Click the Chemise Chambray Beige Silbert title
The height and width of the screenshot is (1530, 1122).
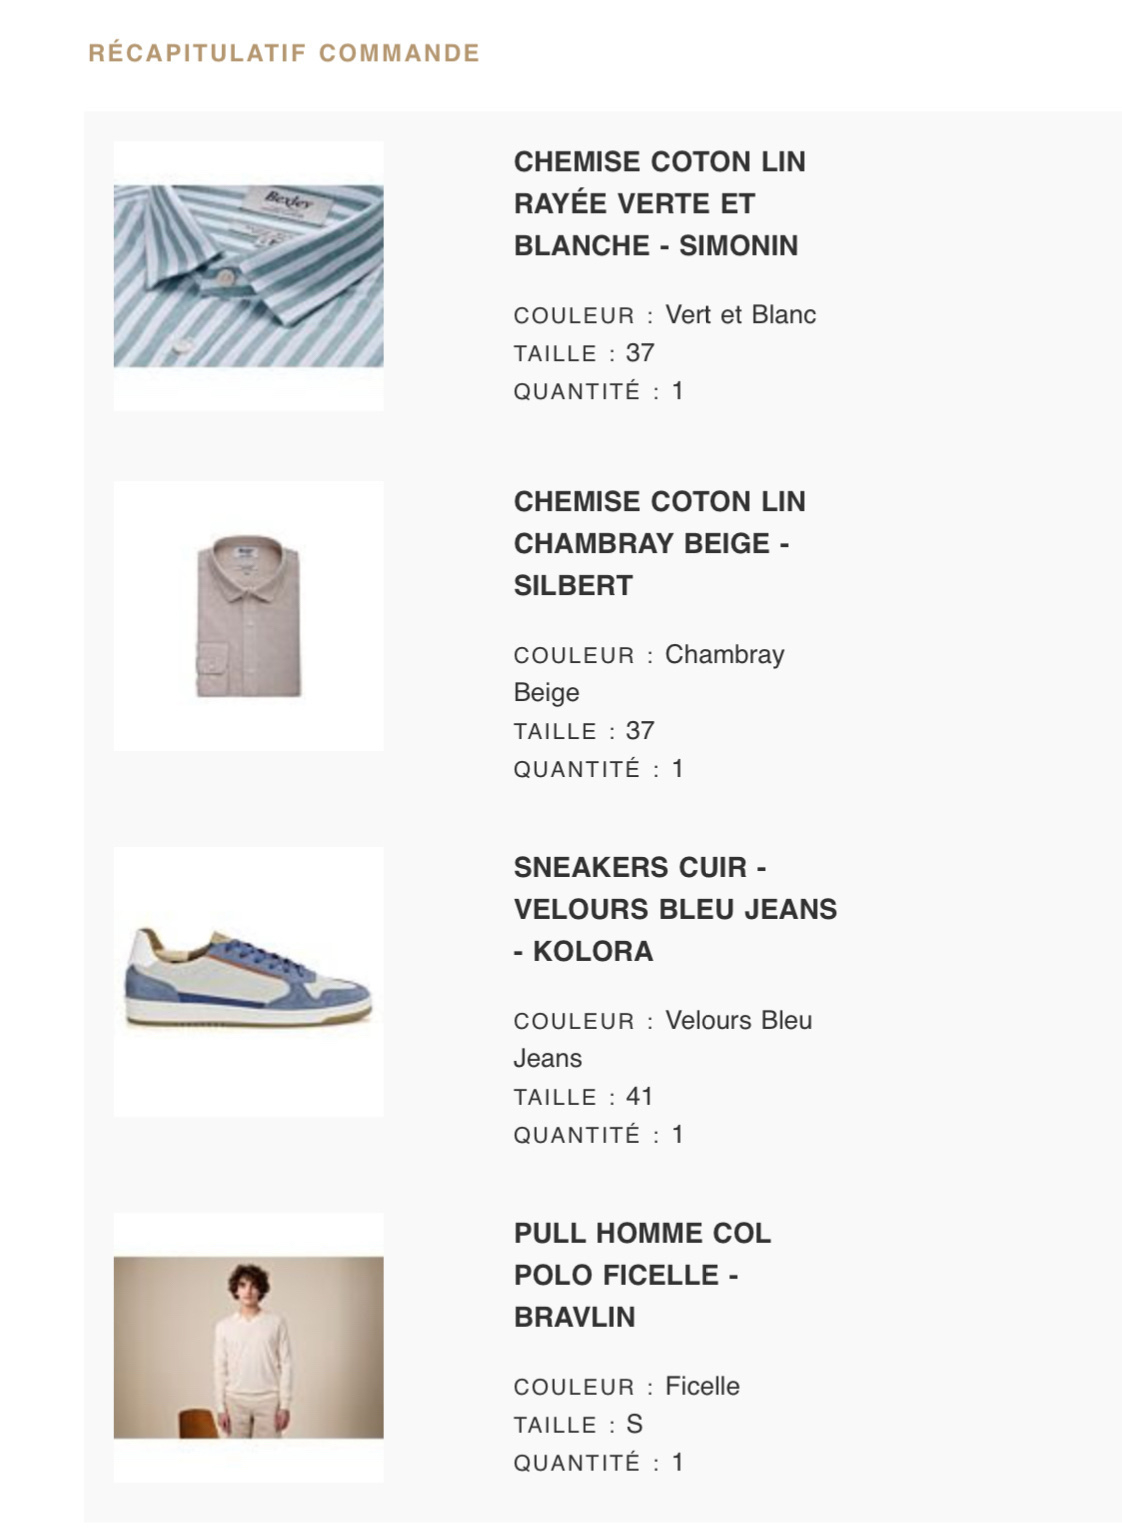click(660, 544)
